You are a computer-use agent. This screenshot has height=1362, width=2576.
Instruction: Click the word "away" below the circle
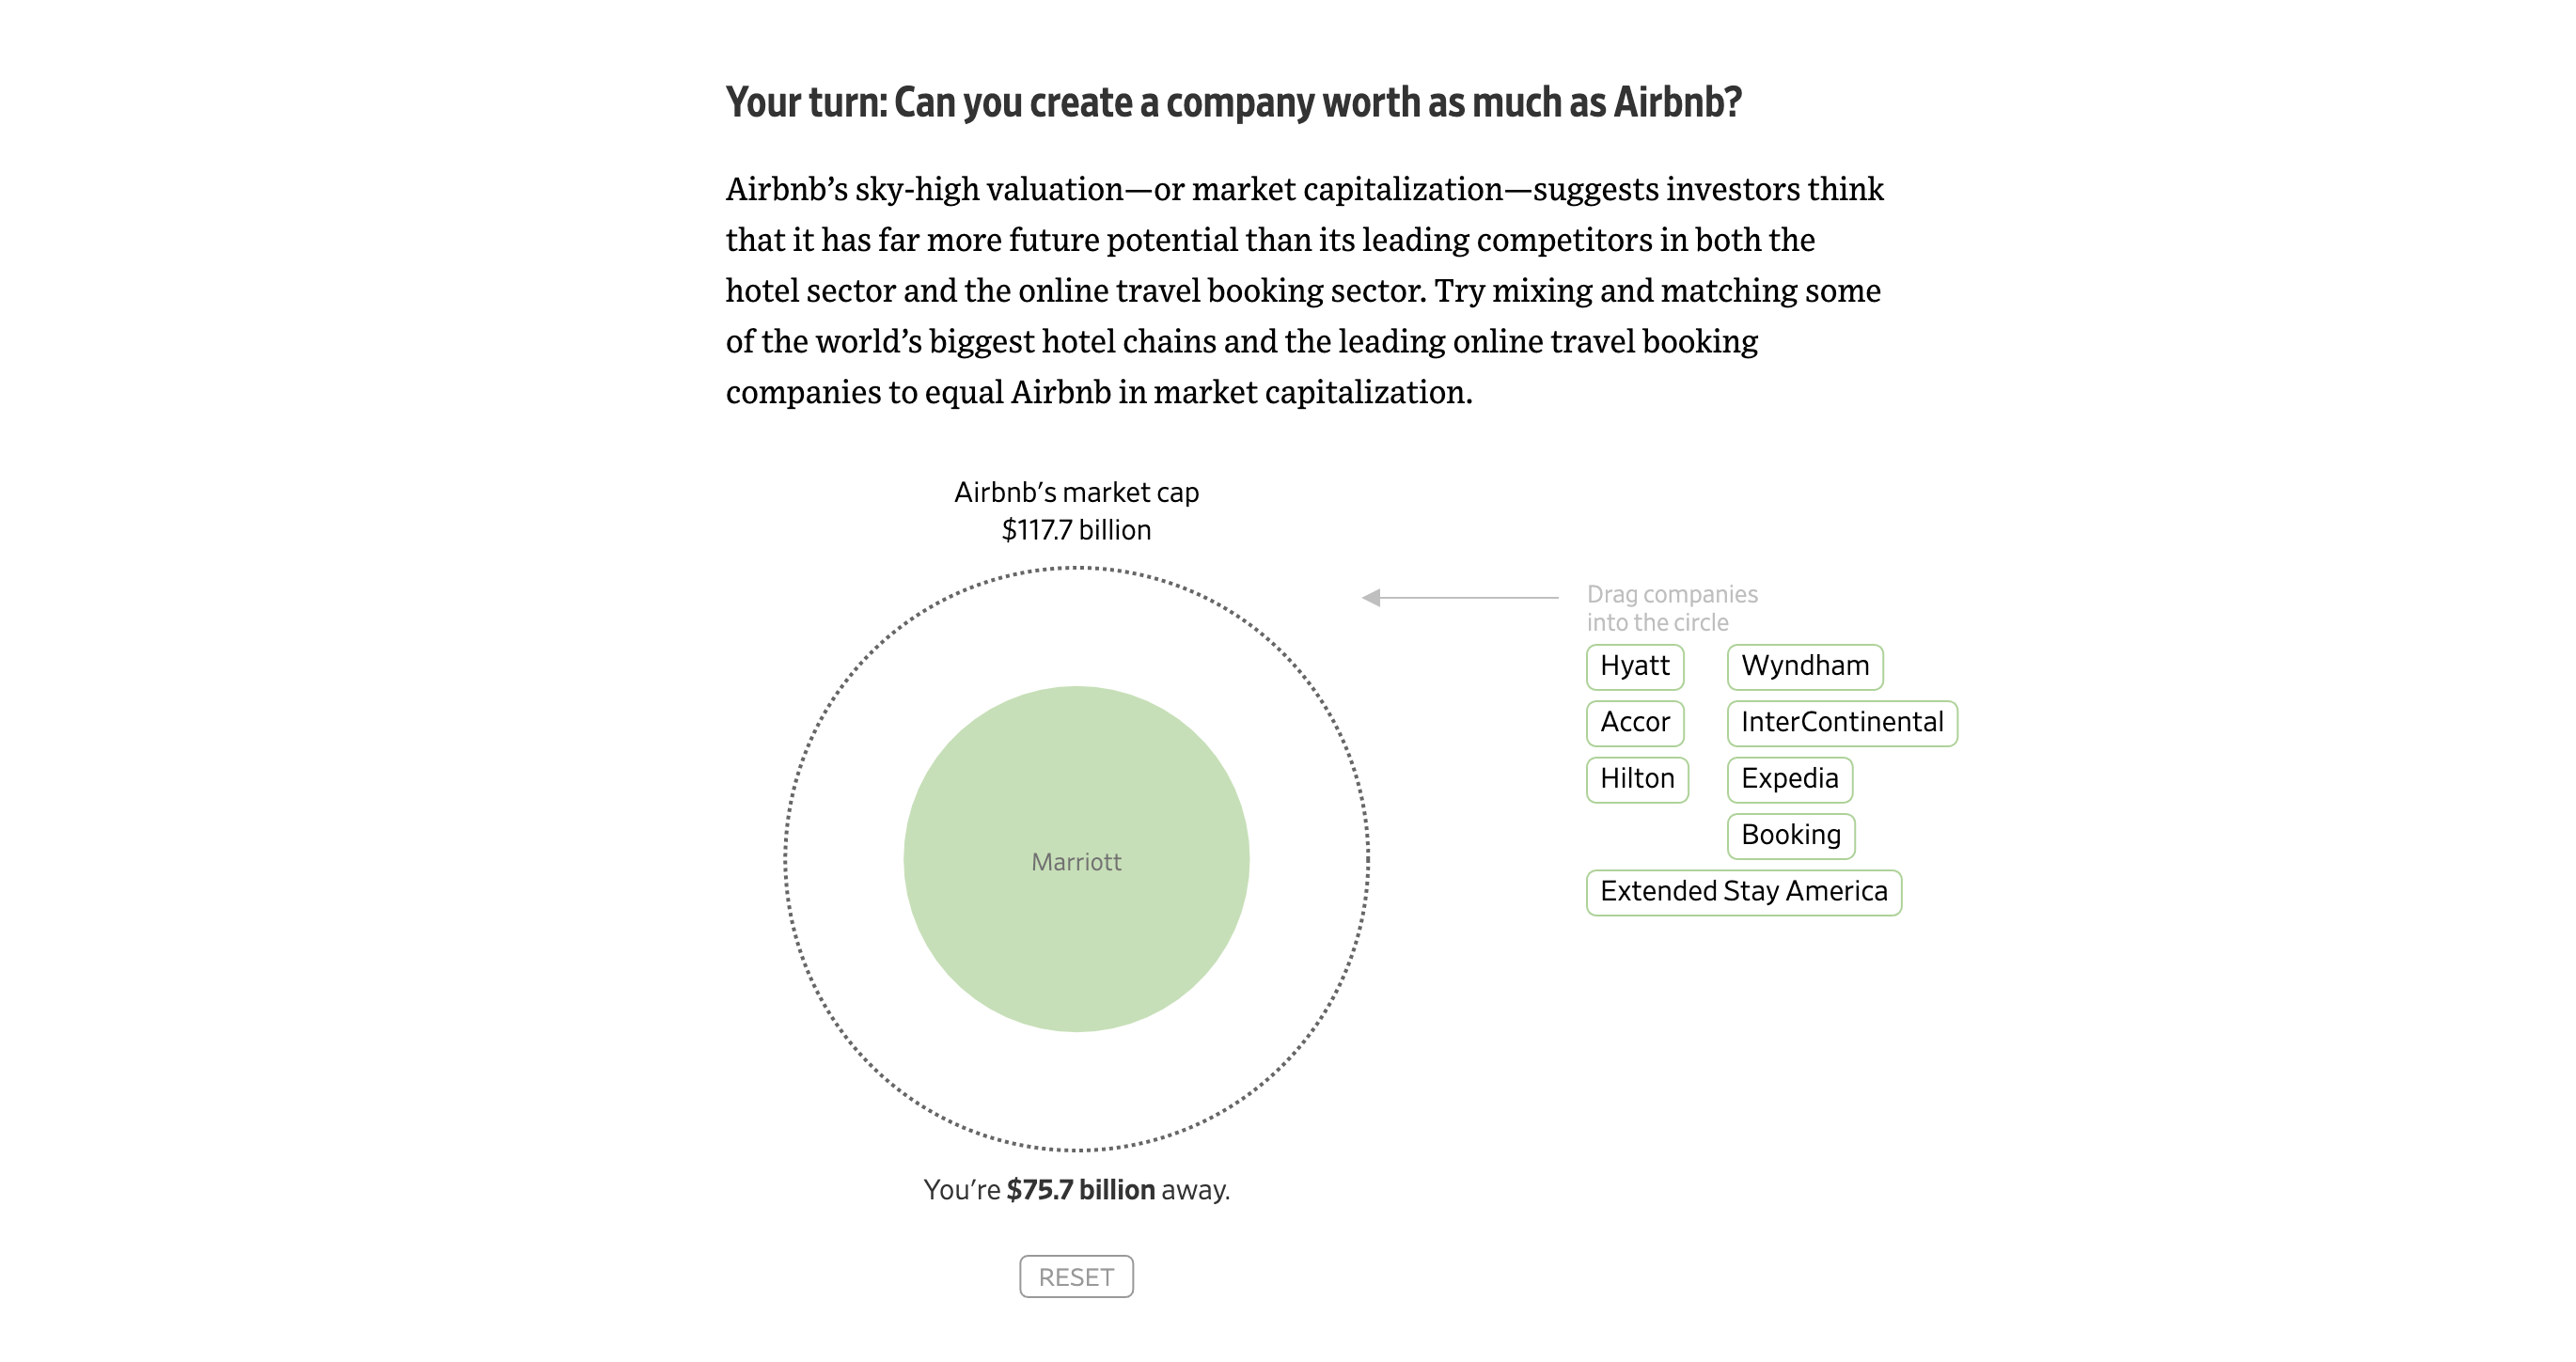1194,1190
